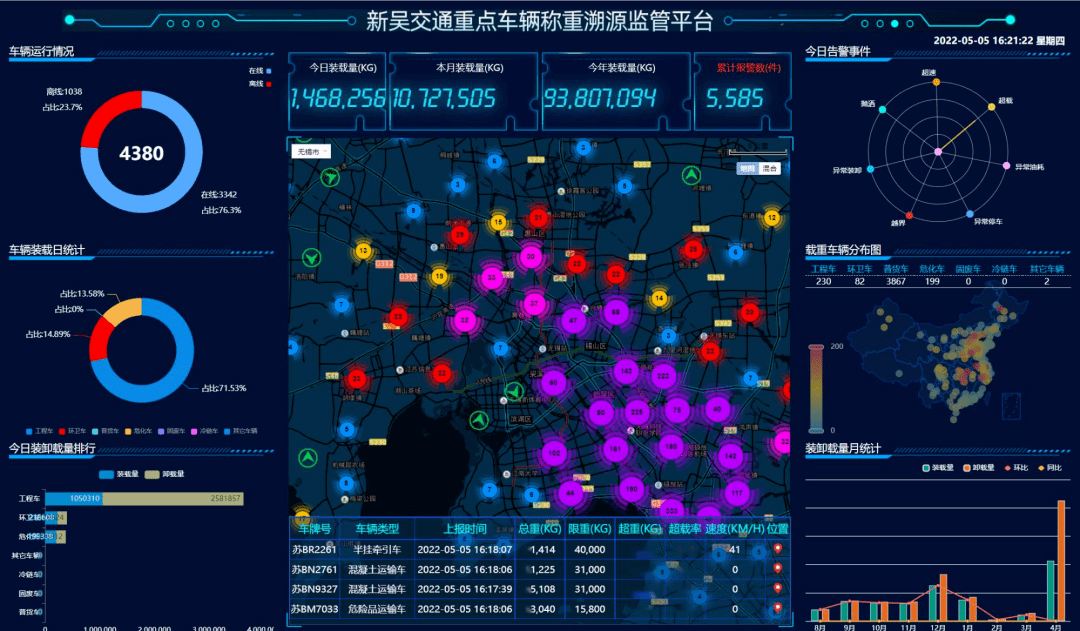Click the location pin for 苏BM7033
1080x631 pixels.
click(778, 607)
